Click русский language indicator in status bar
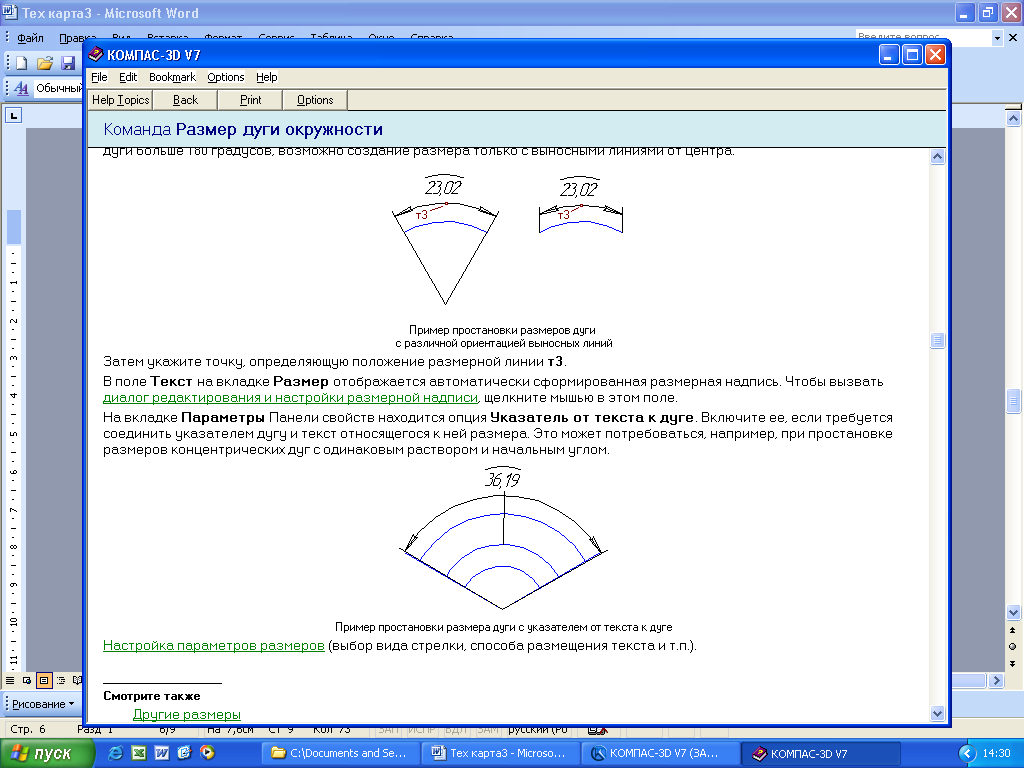 pyautogui.click(x=538, y=729)
